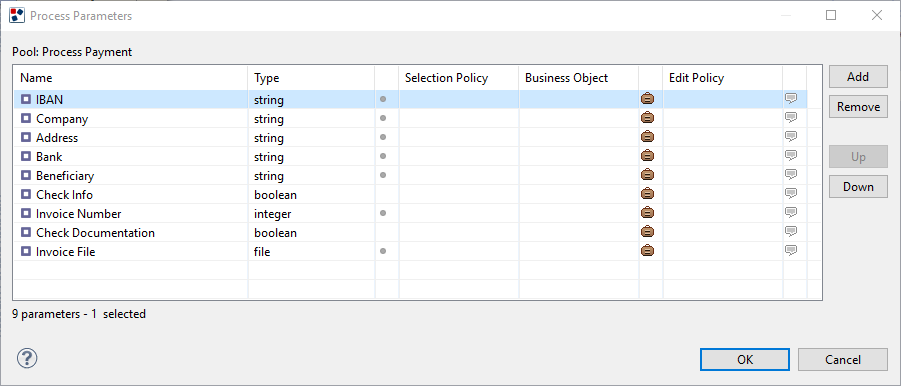Screen dimensions: 901x386
Task: Toggle the gray dot in Address row
Action: [383, 137]
